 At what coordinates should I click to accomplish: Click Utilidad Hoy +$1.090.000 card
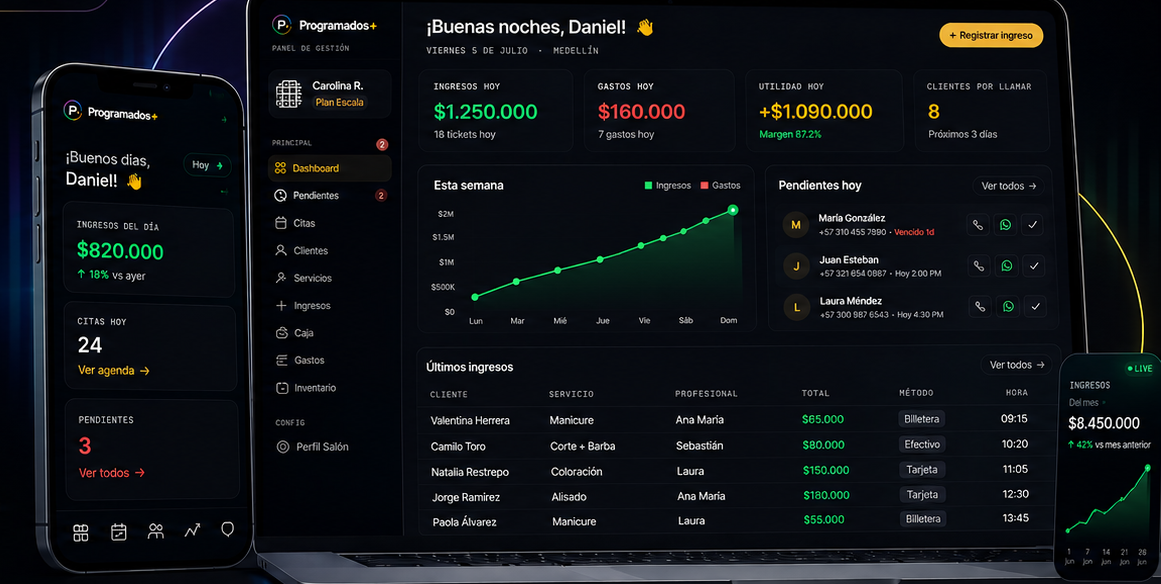point(824,110)
